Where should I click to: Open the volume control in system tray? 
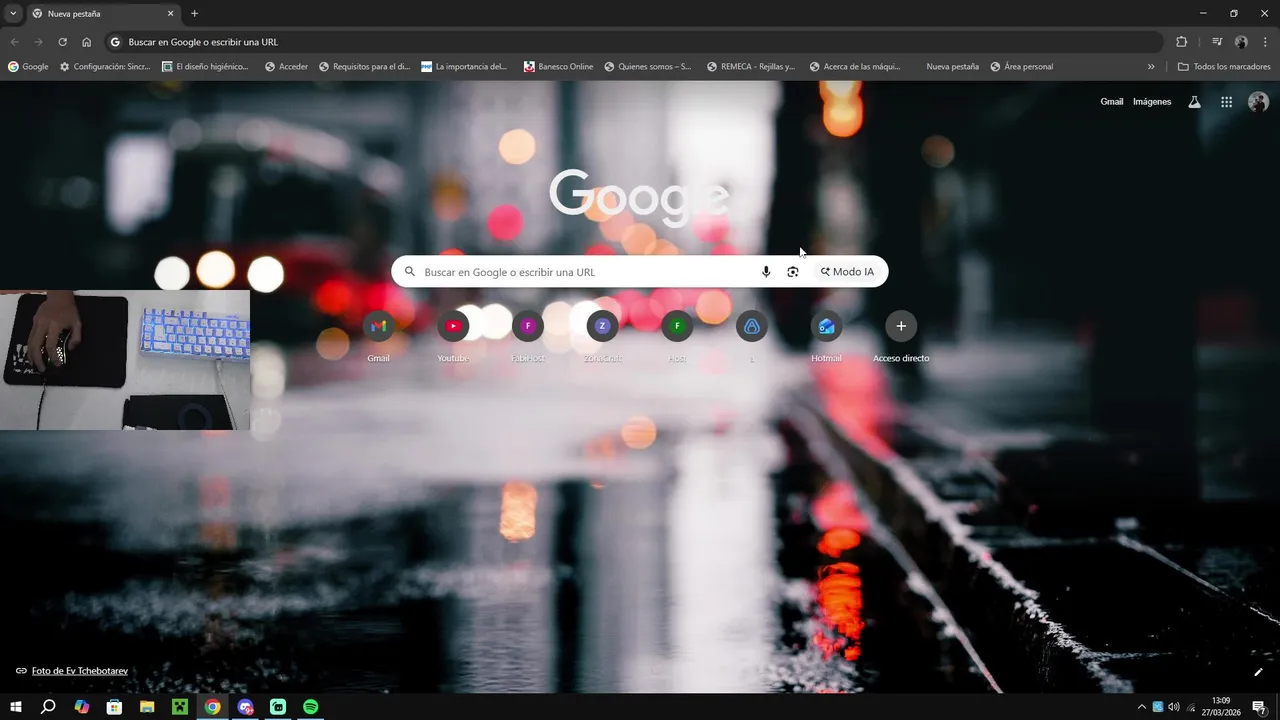pos(1174,707)
